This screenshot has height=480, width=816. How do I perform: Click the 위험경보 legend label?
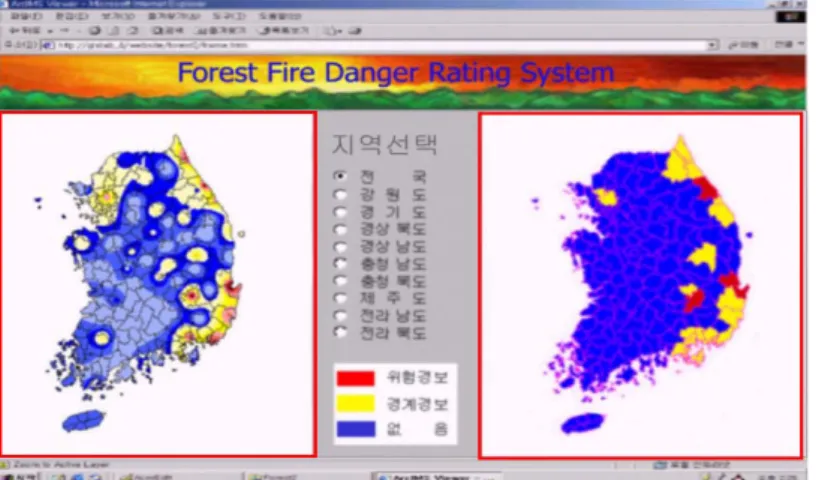417,377
